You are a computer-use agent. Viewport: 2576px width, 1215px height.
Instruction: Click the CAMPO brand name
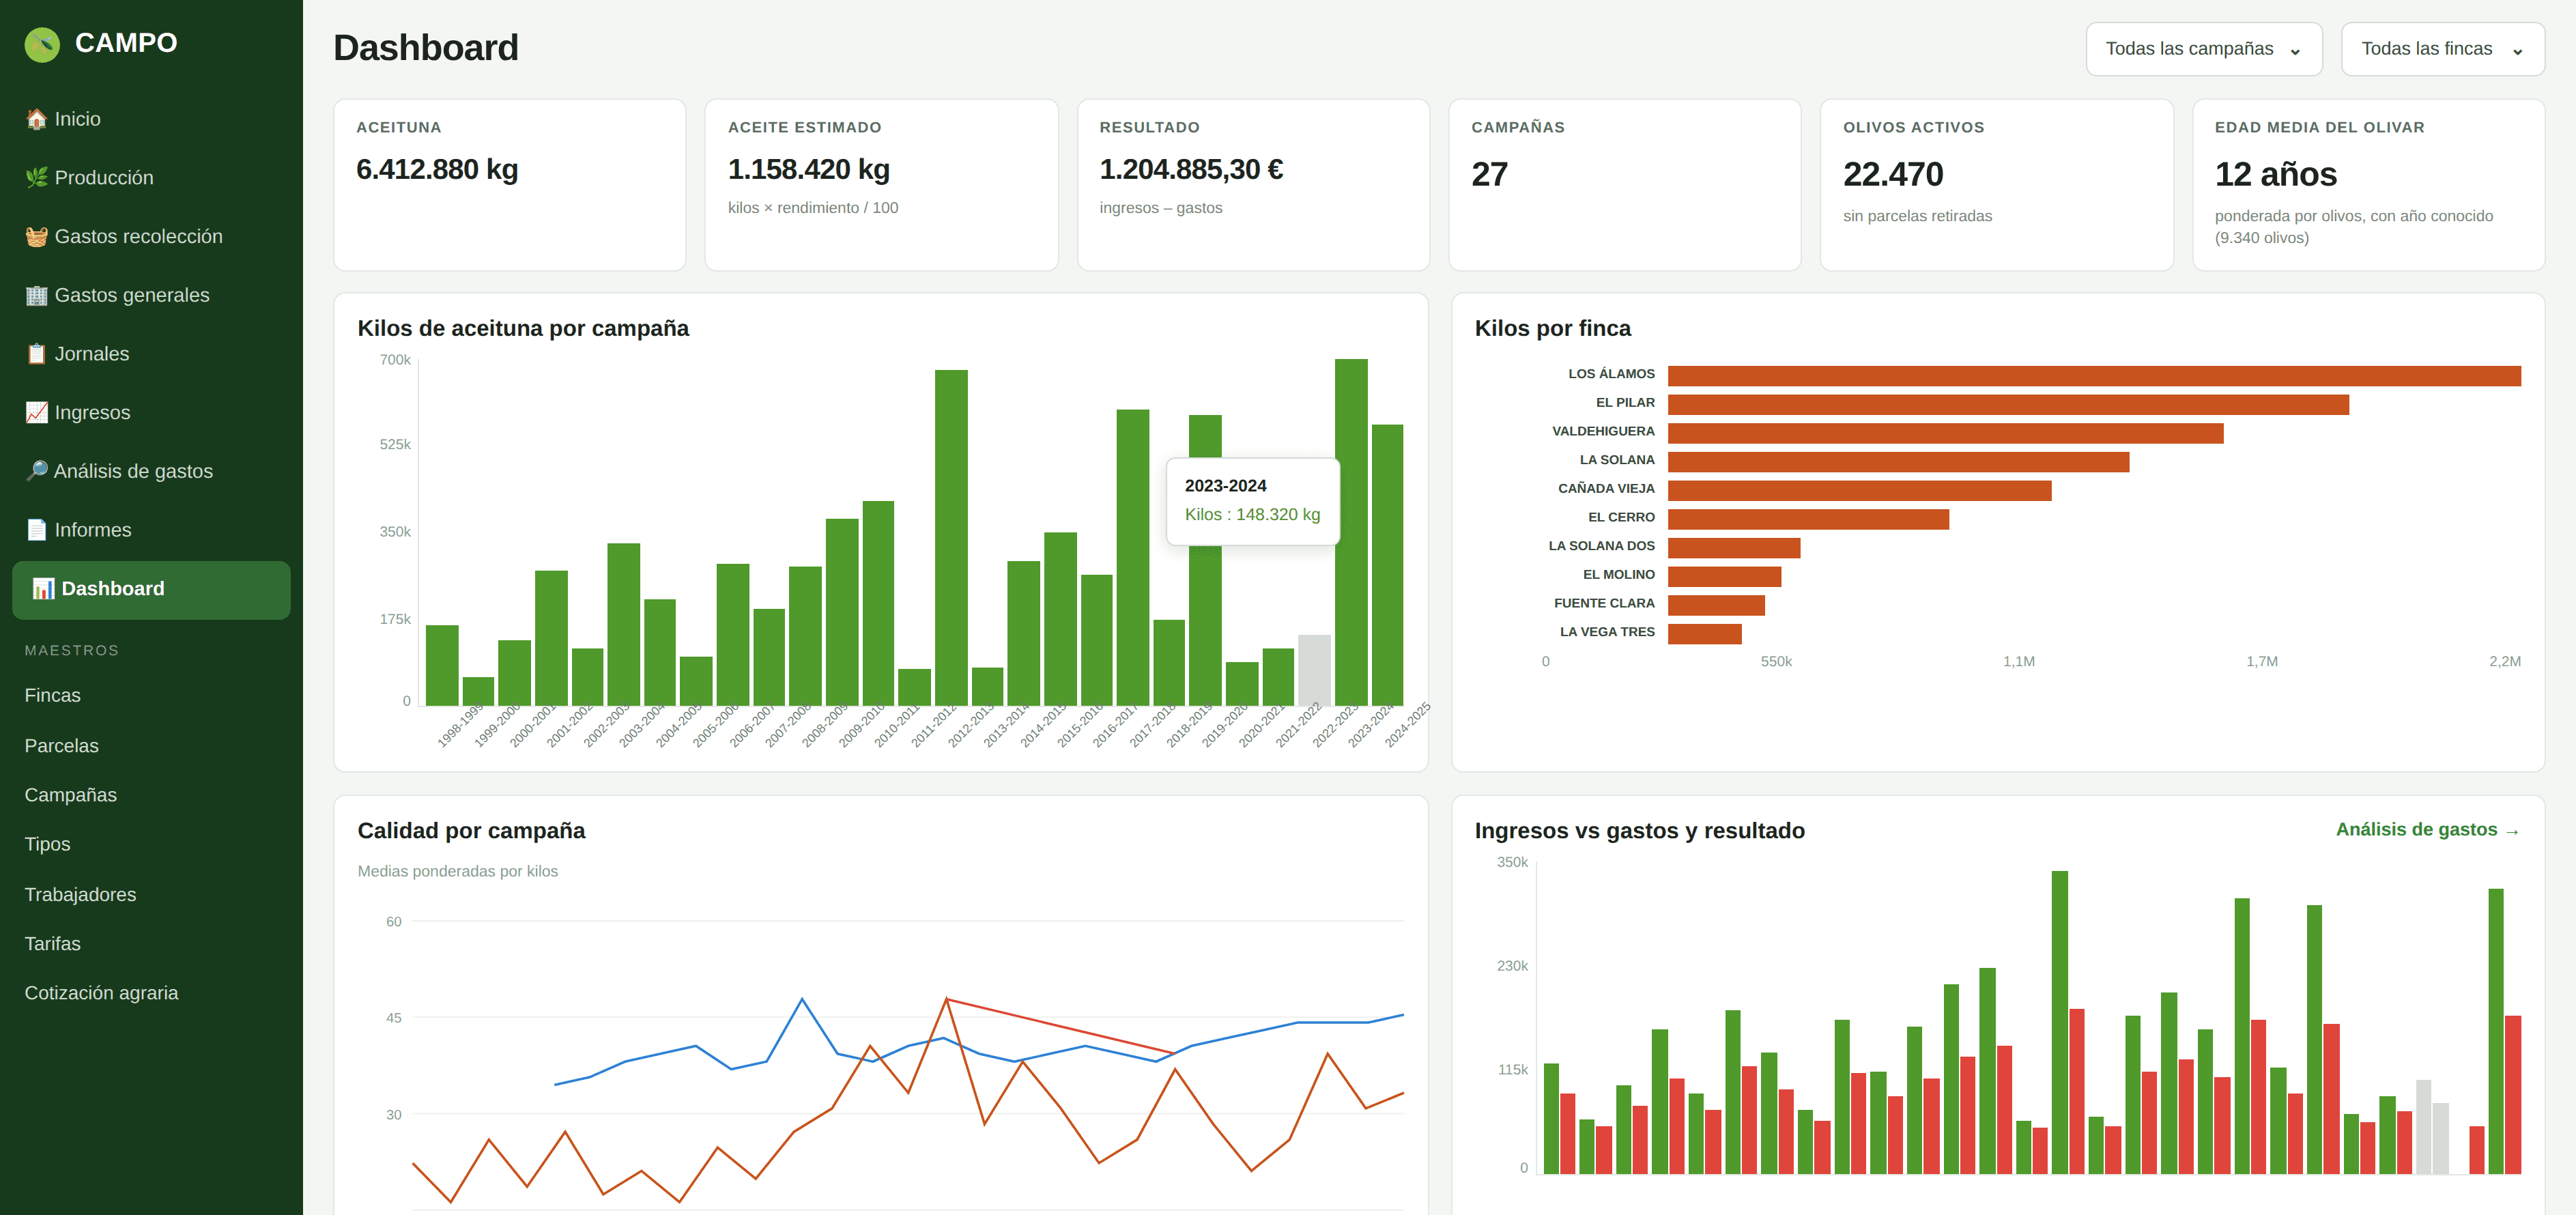[126, 43]
